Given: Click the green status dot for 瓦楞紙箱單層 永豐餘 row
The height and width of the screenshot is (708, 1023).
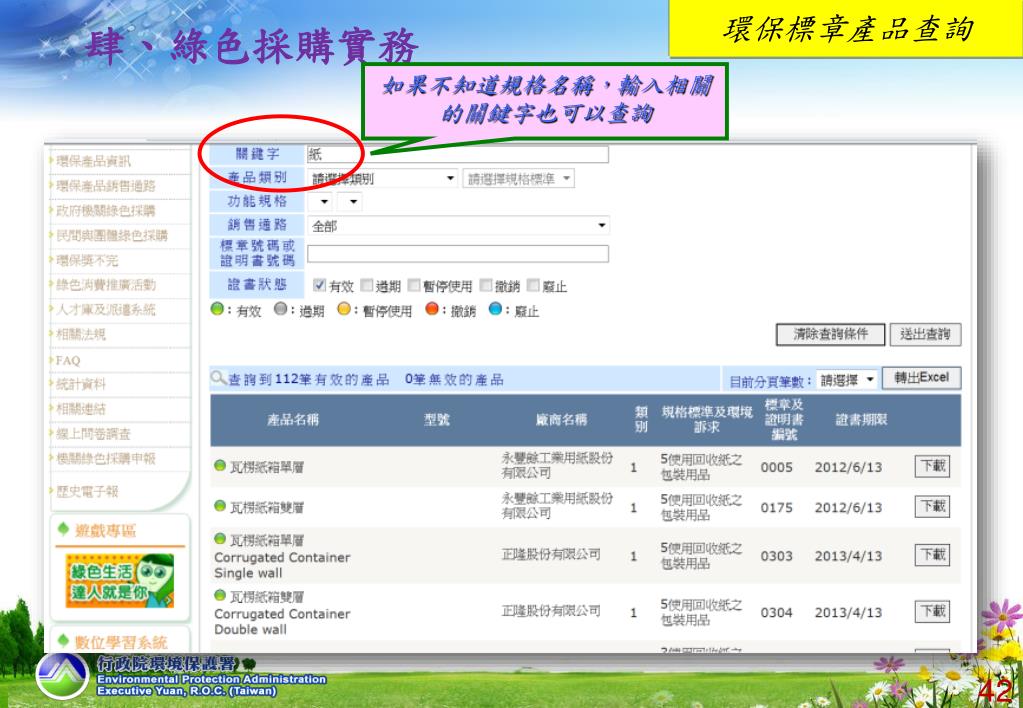Looking at the screenshot, I should (220, 465).
